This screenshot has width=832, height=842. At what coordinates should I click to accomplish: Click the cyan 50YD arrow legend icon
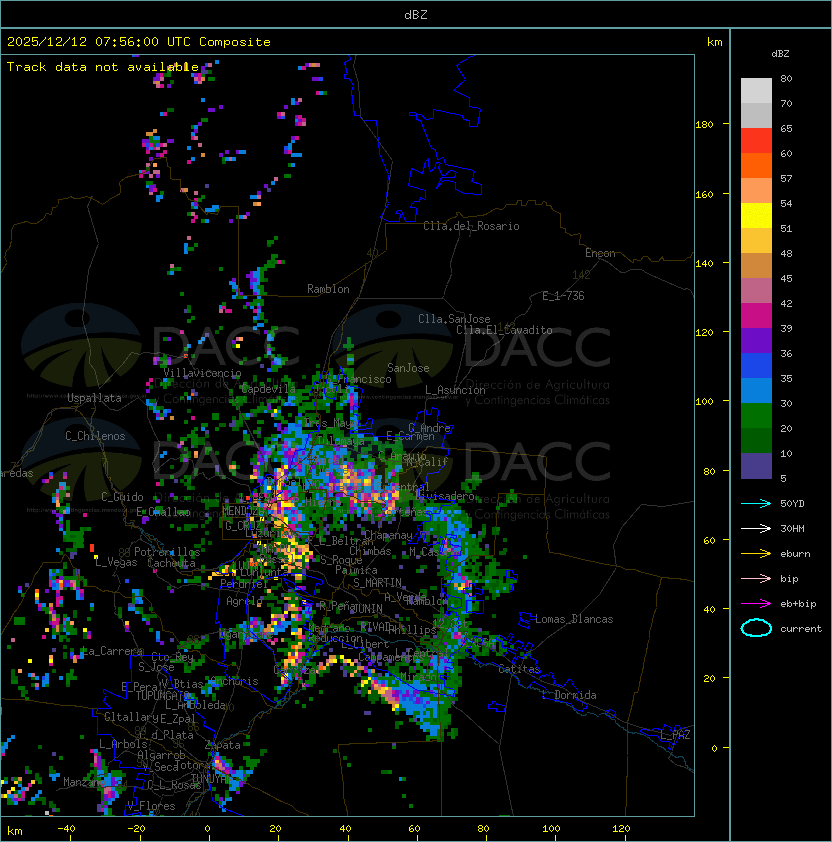coord(756,503)
